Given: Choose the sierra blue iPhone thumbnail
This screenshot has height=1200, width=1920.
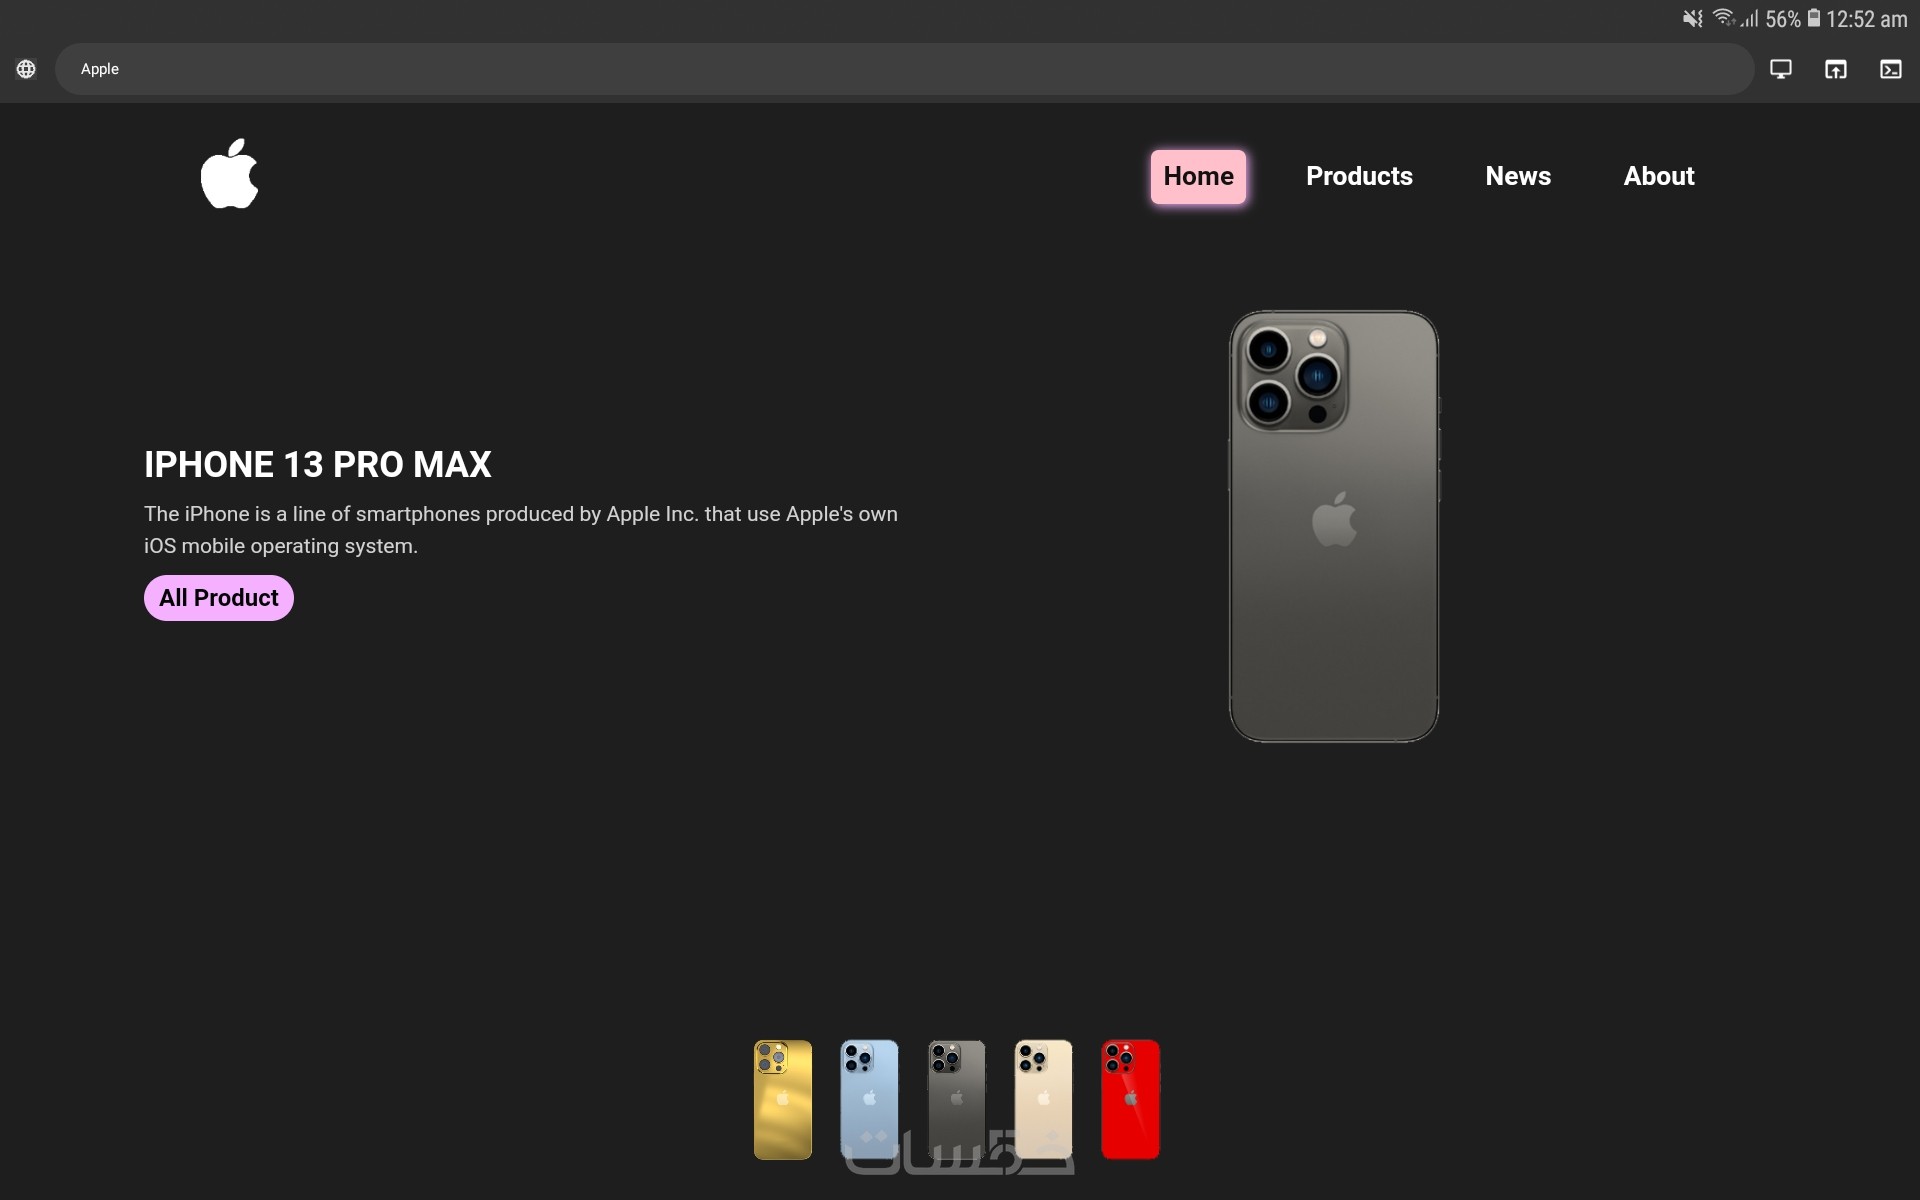Looking at the screenshot, I should tap(870, 1100).
